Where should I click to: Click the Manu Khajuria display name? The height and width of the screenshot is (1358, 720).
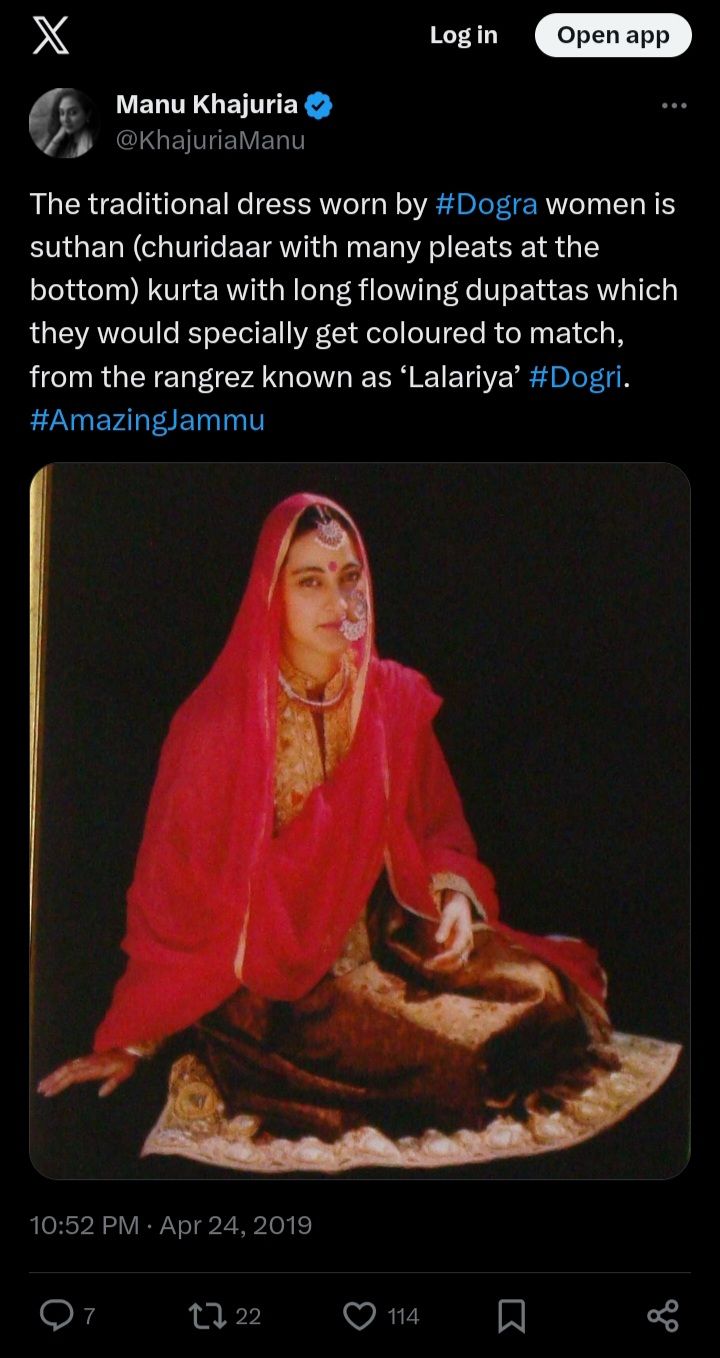point(207,104)
